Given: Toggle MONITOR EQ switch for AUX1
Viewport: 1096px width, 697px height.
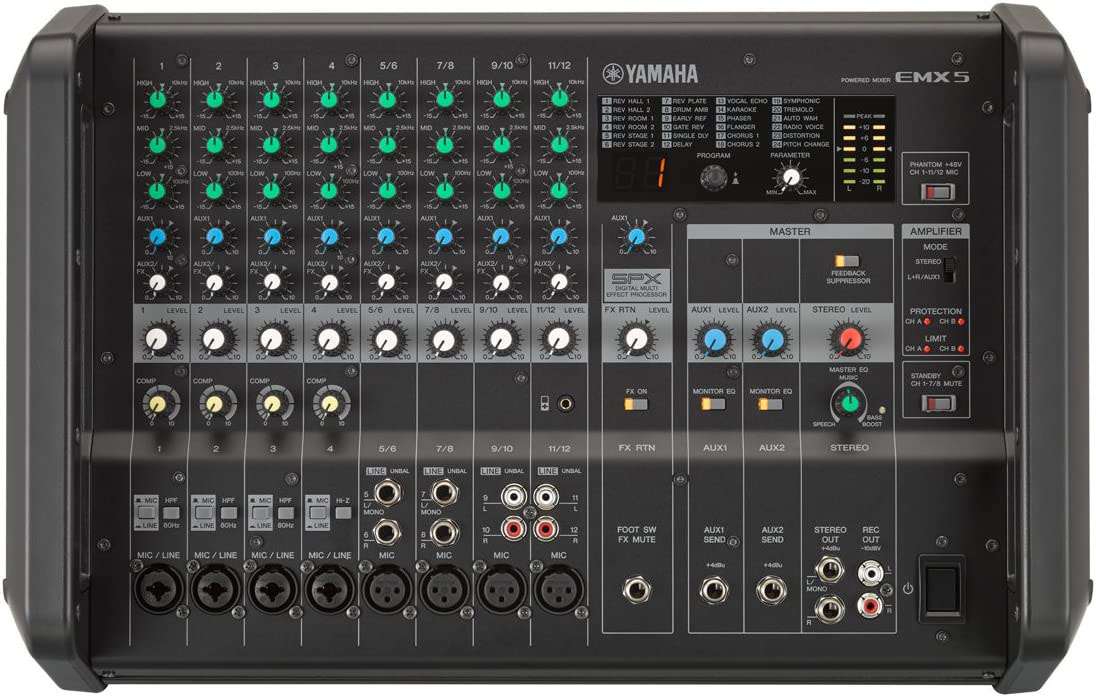Looking at the screenshot, I should pos(713,404).
